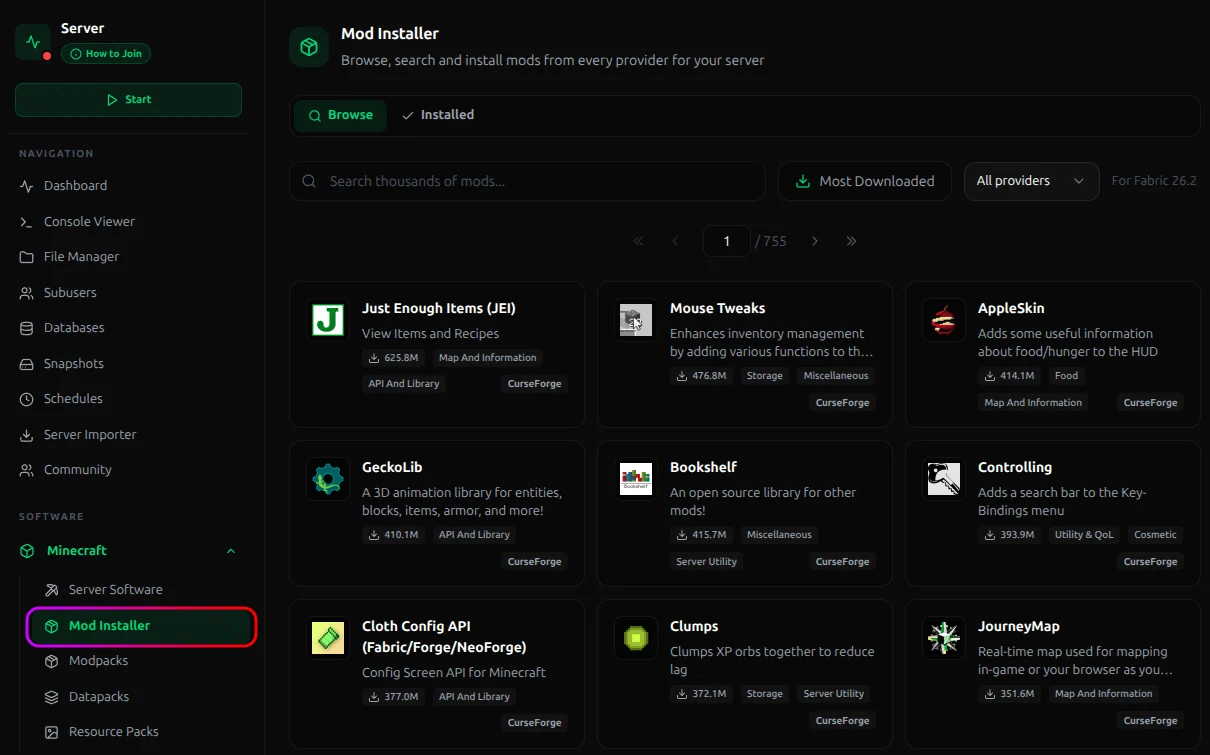Go to the next results page
This screenshot has height=755, width=1210.
pos(815,241)
